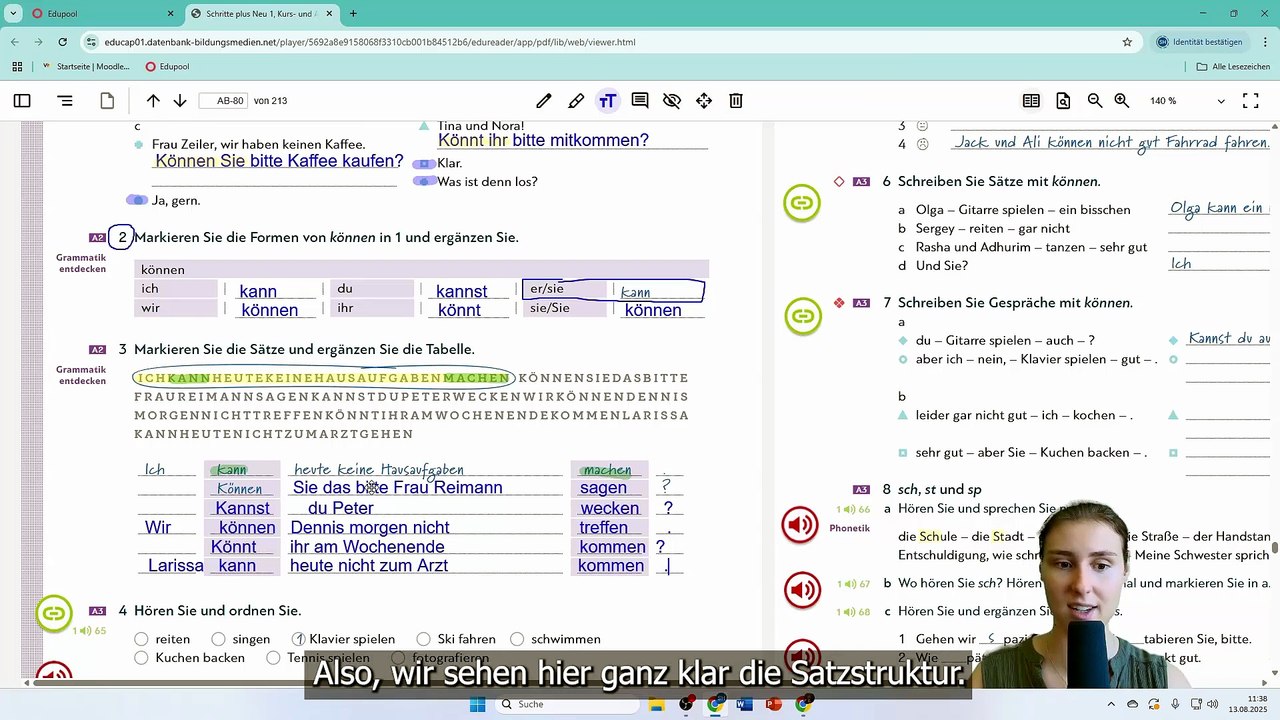Click the taskbar Suche search box
Image resolution: width=1280 pixels, height=720 pixels.
pos(567,704)
